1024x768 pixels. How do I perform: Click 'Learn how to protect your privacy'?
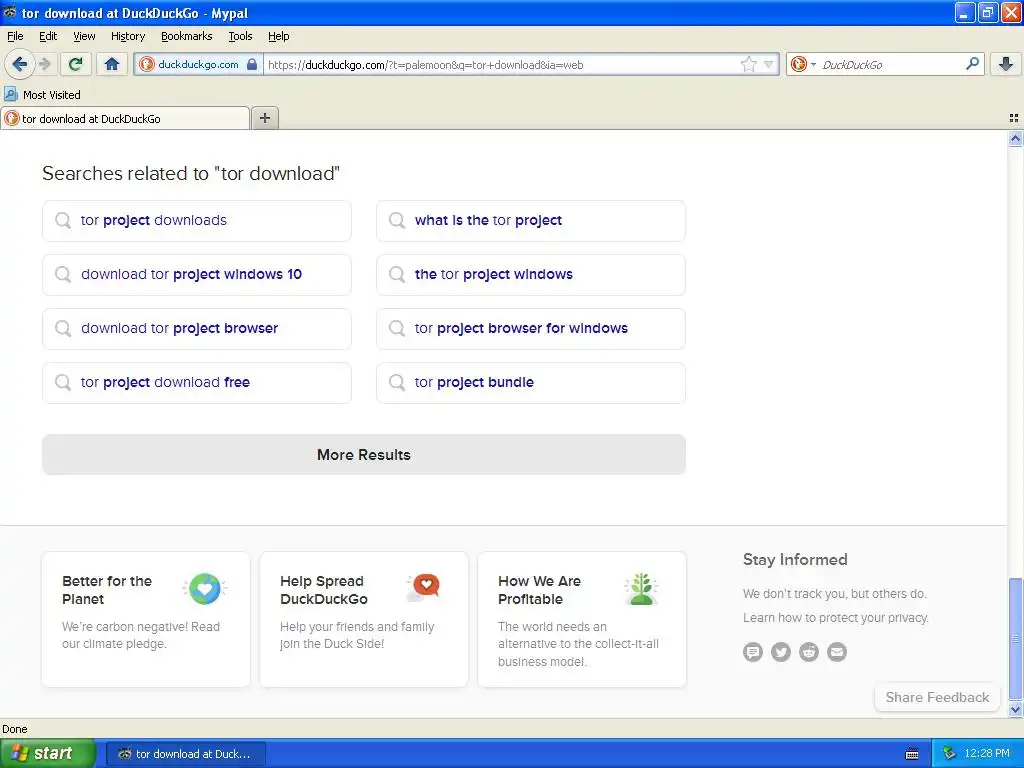[x=835, y=618]
